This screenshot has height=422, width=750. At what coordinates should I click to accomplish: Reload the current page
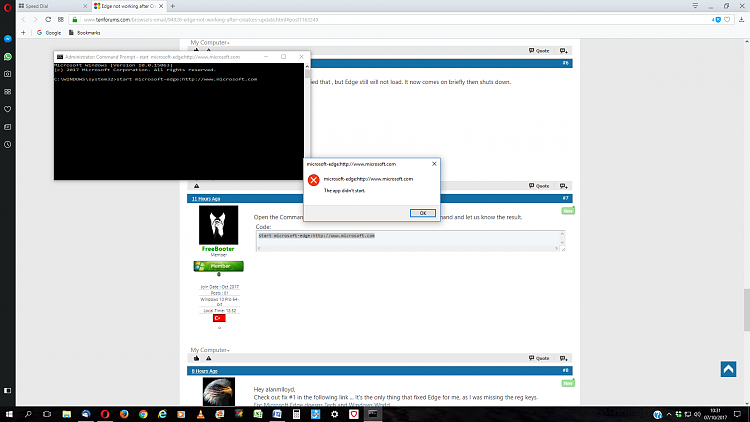point(48,20)
